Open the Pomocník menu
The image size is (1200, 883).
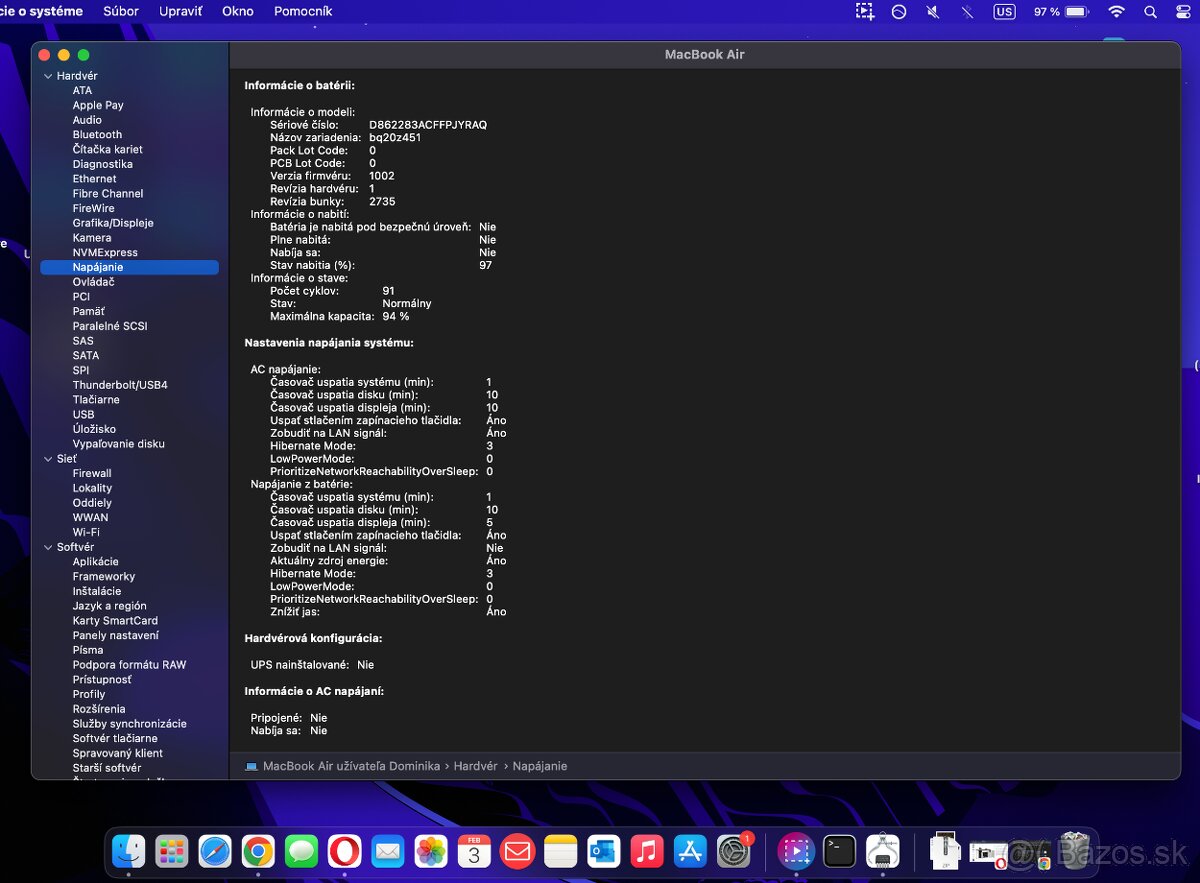pos(303,12)
